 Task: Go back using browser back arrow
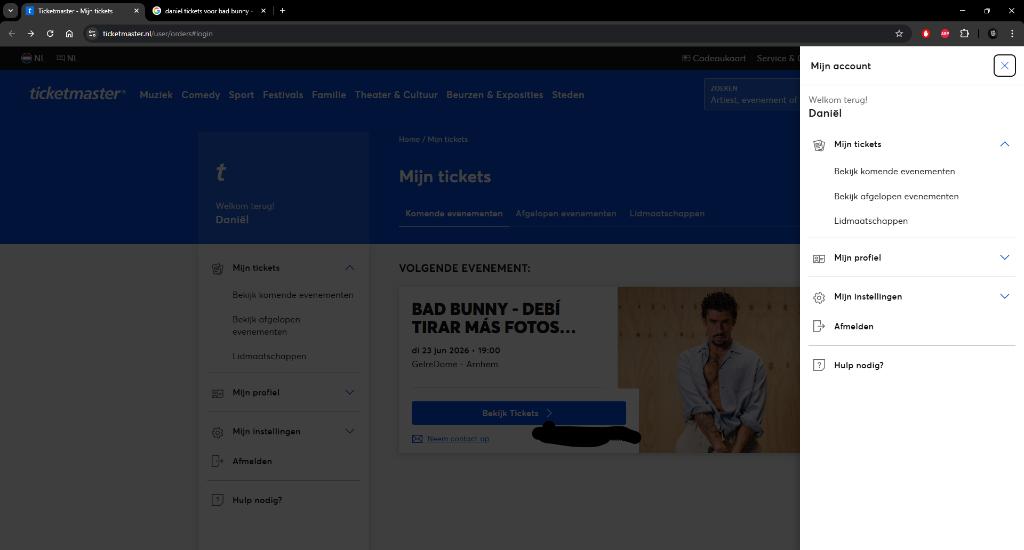(12, 33)
